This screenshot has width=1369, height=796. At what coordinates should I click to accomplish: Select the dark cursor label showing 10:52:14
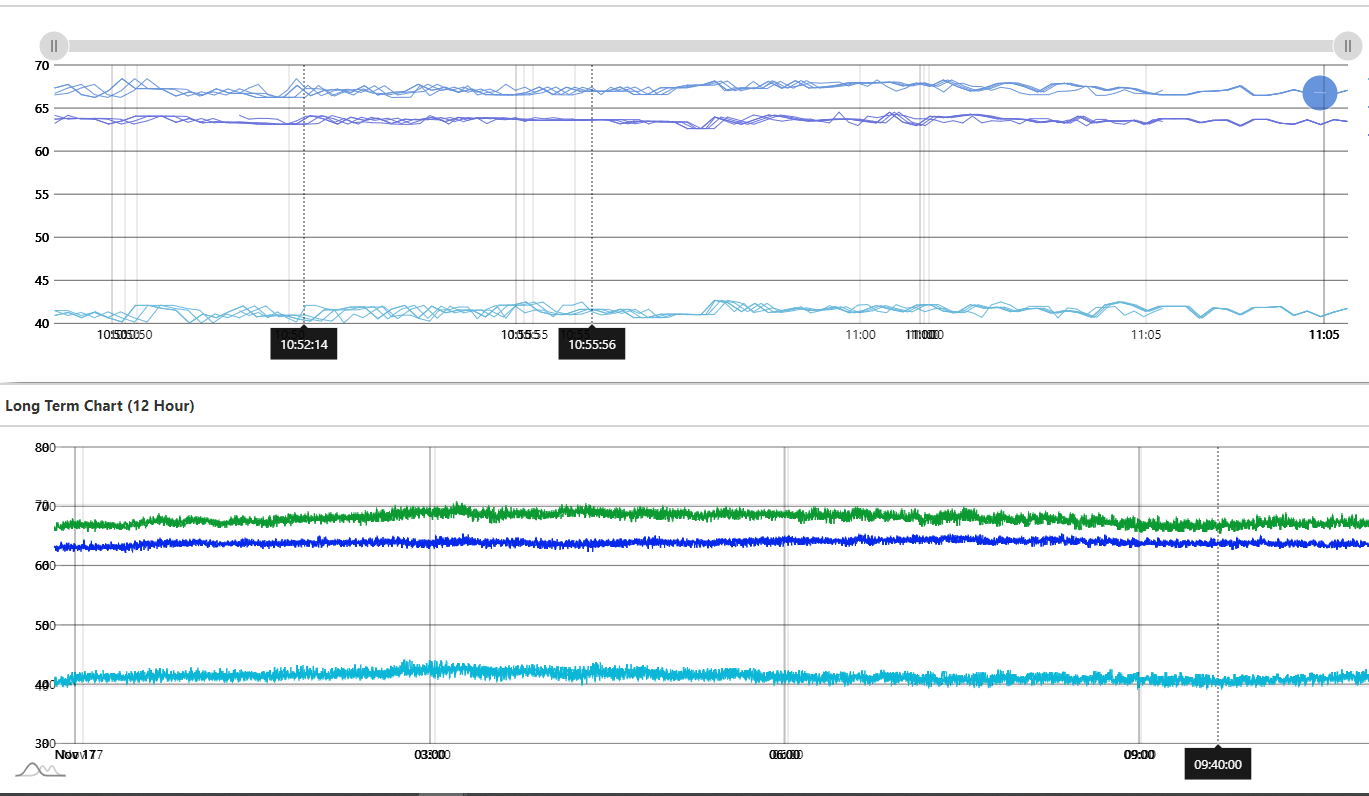pyautogui.click(x=303, y=343)
